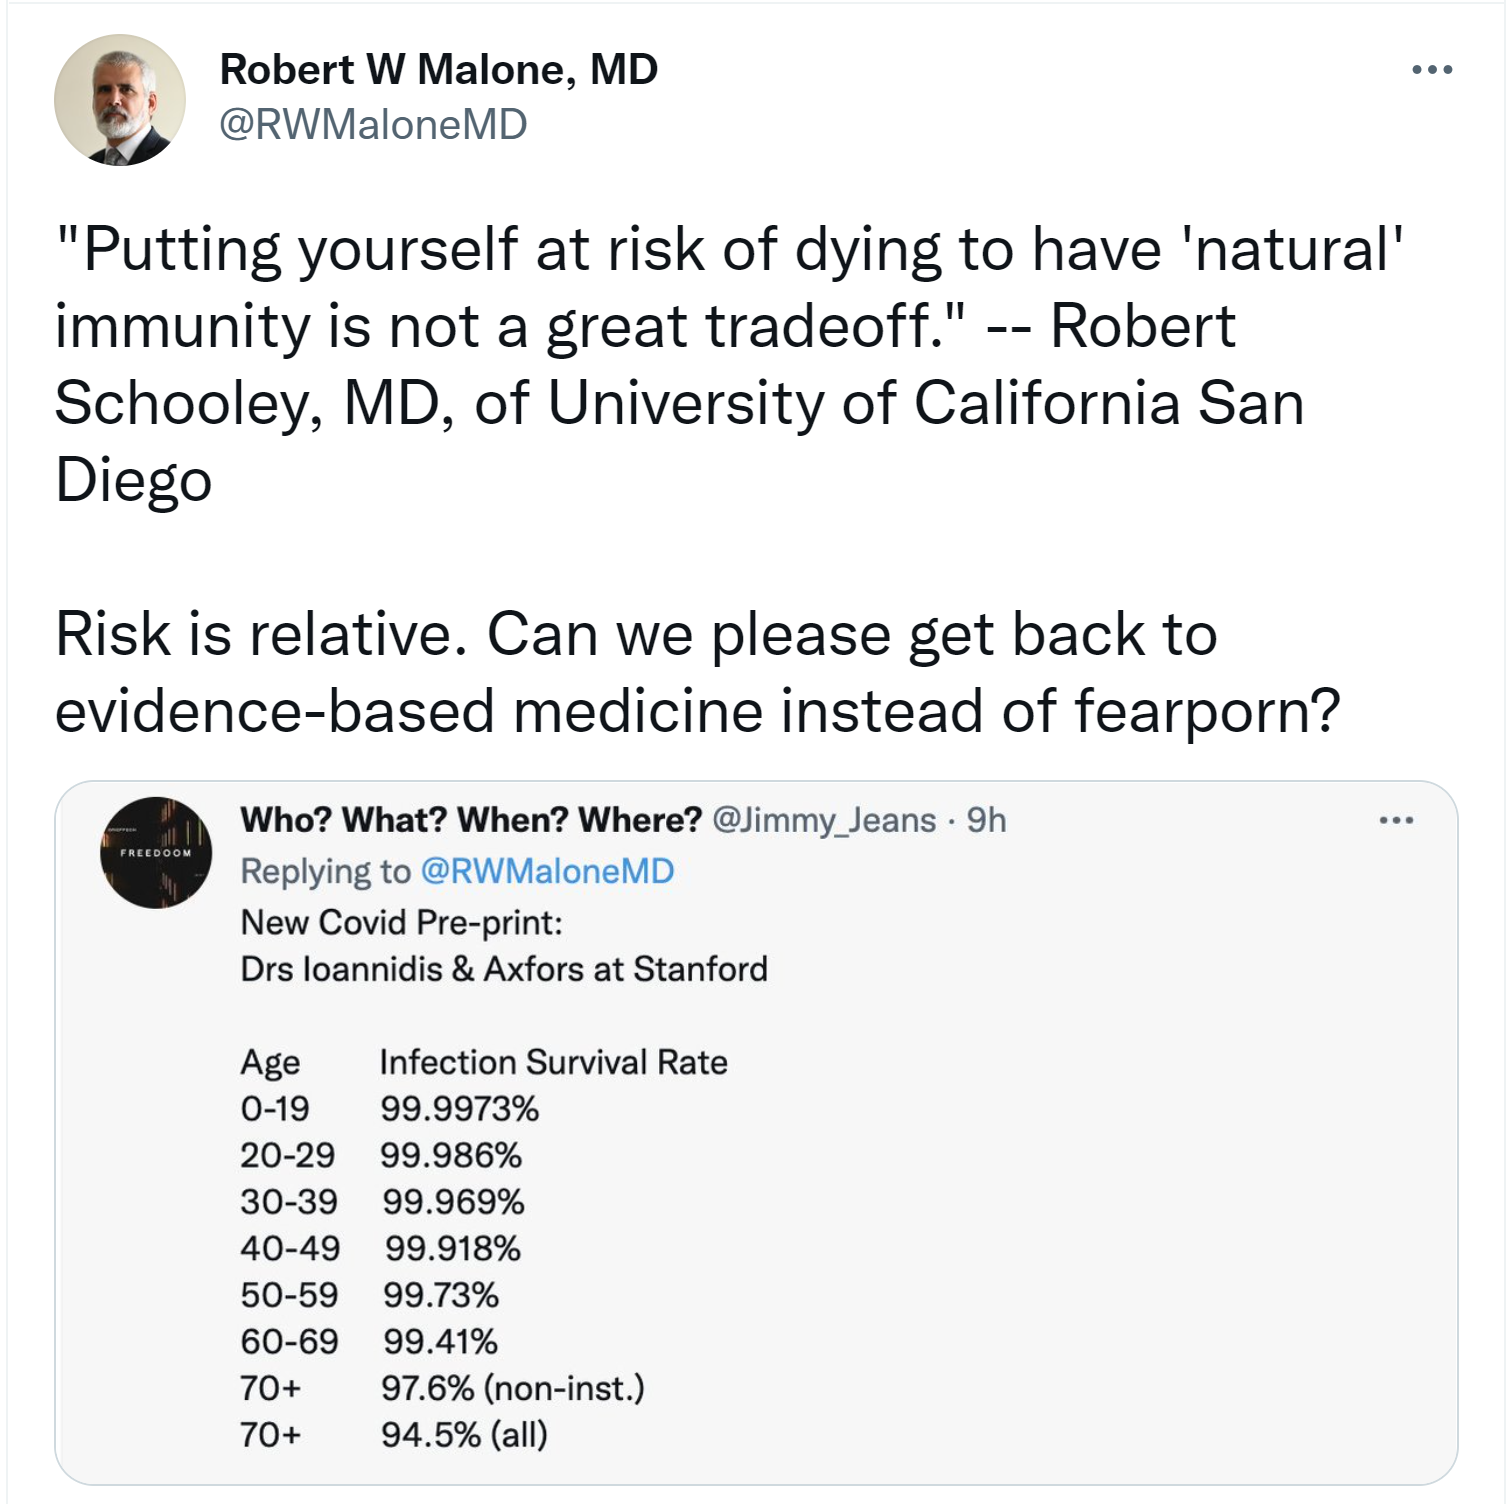
Task: Click Robert W Malone's profile avatar
Action: pyautogui.click(x=120, y=100)
